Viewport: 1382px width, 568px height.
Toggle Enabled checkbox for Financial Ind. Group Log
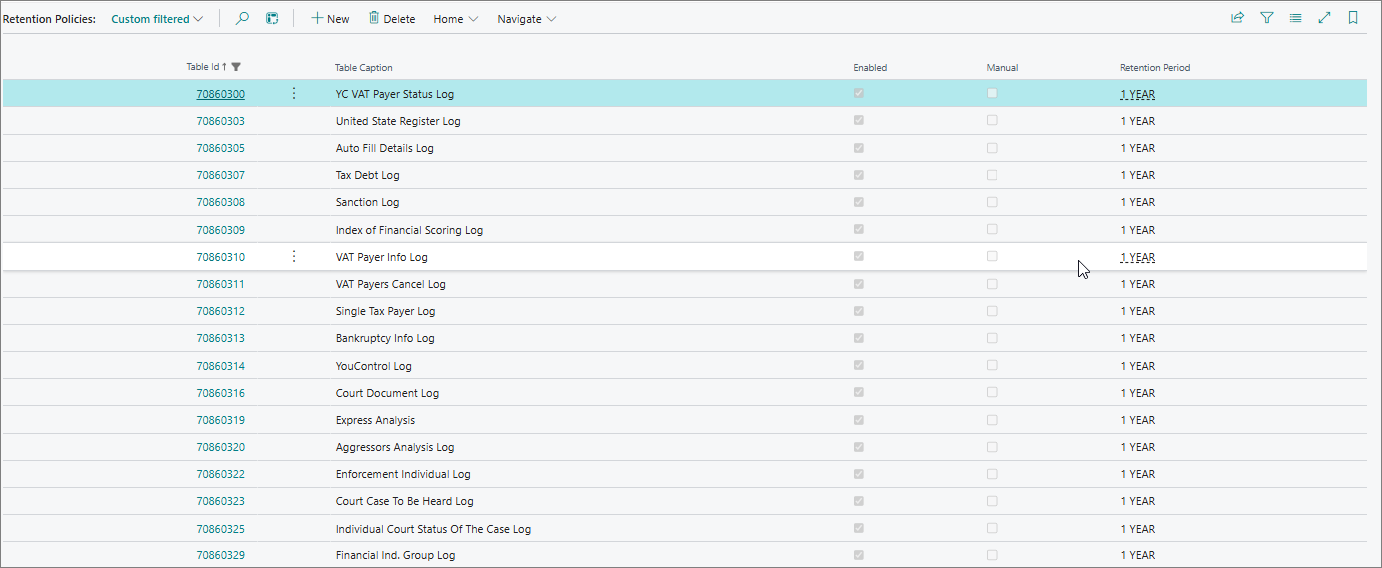click(858, 554)
